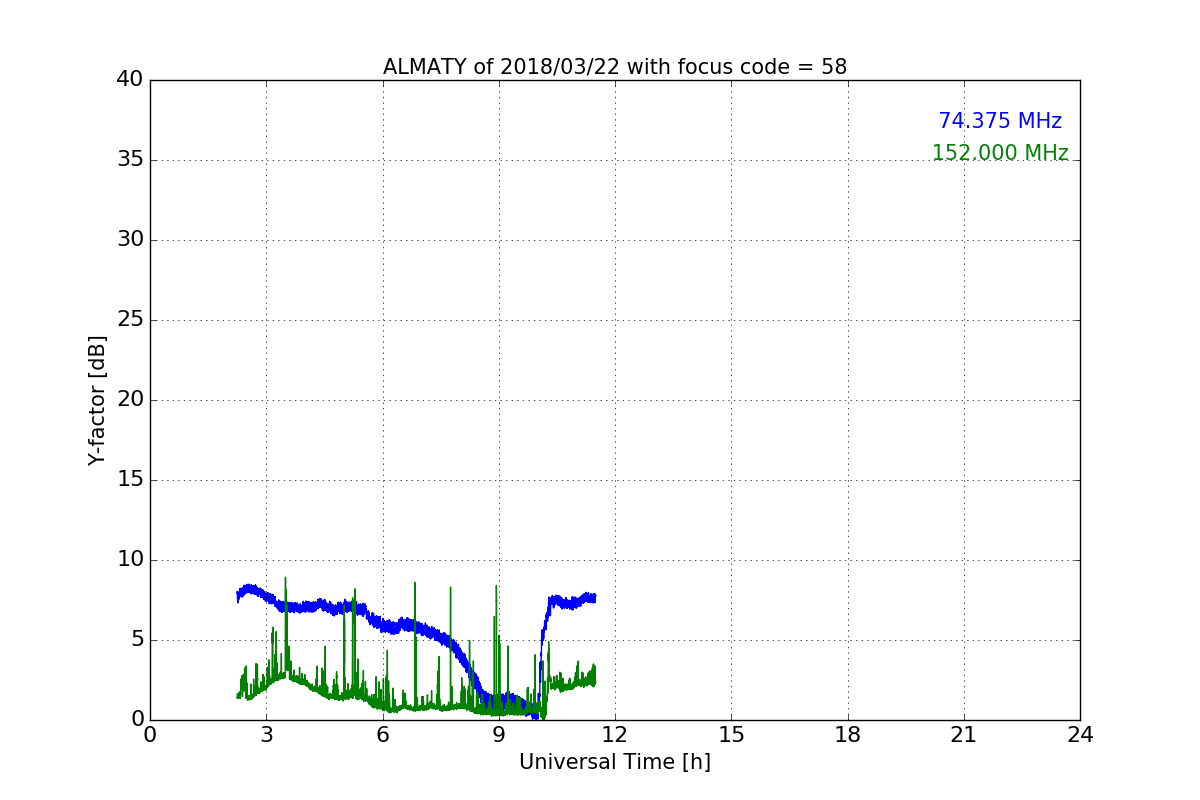
Task: Click y-axis tick label 30
Action: pyautogui.click(x=130, y=240)
